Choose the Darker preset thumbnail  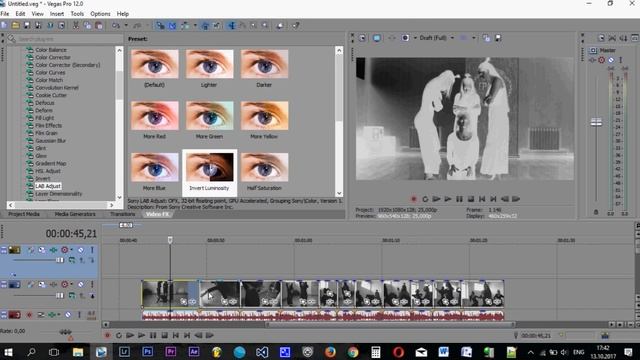point(264,64)
